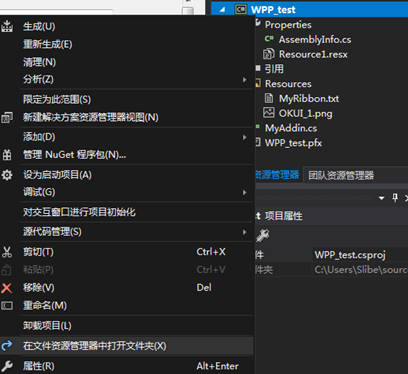The image size is (408, 374).
Task: Select MyAddin.cs in the tree
Action: [x=291, y=128]
